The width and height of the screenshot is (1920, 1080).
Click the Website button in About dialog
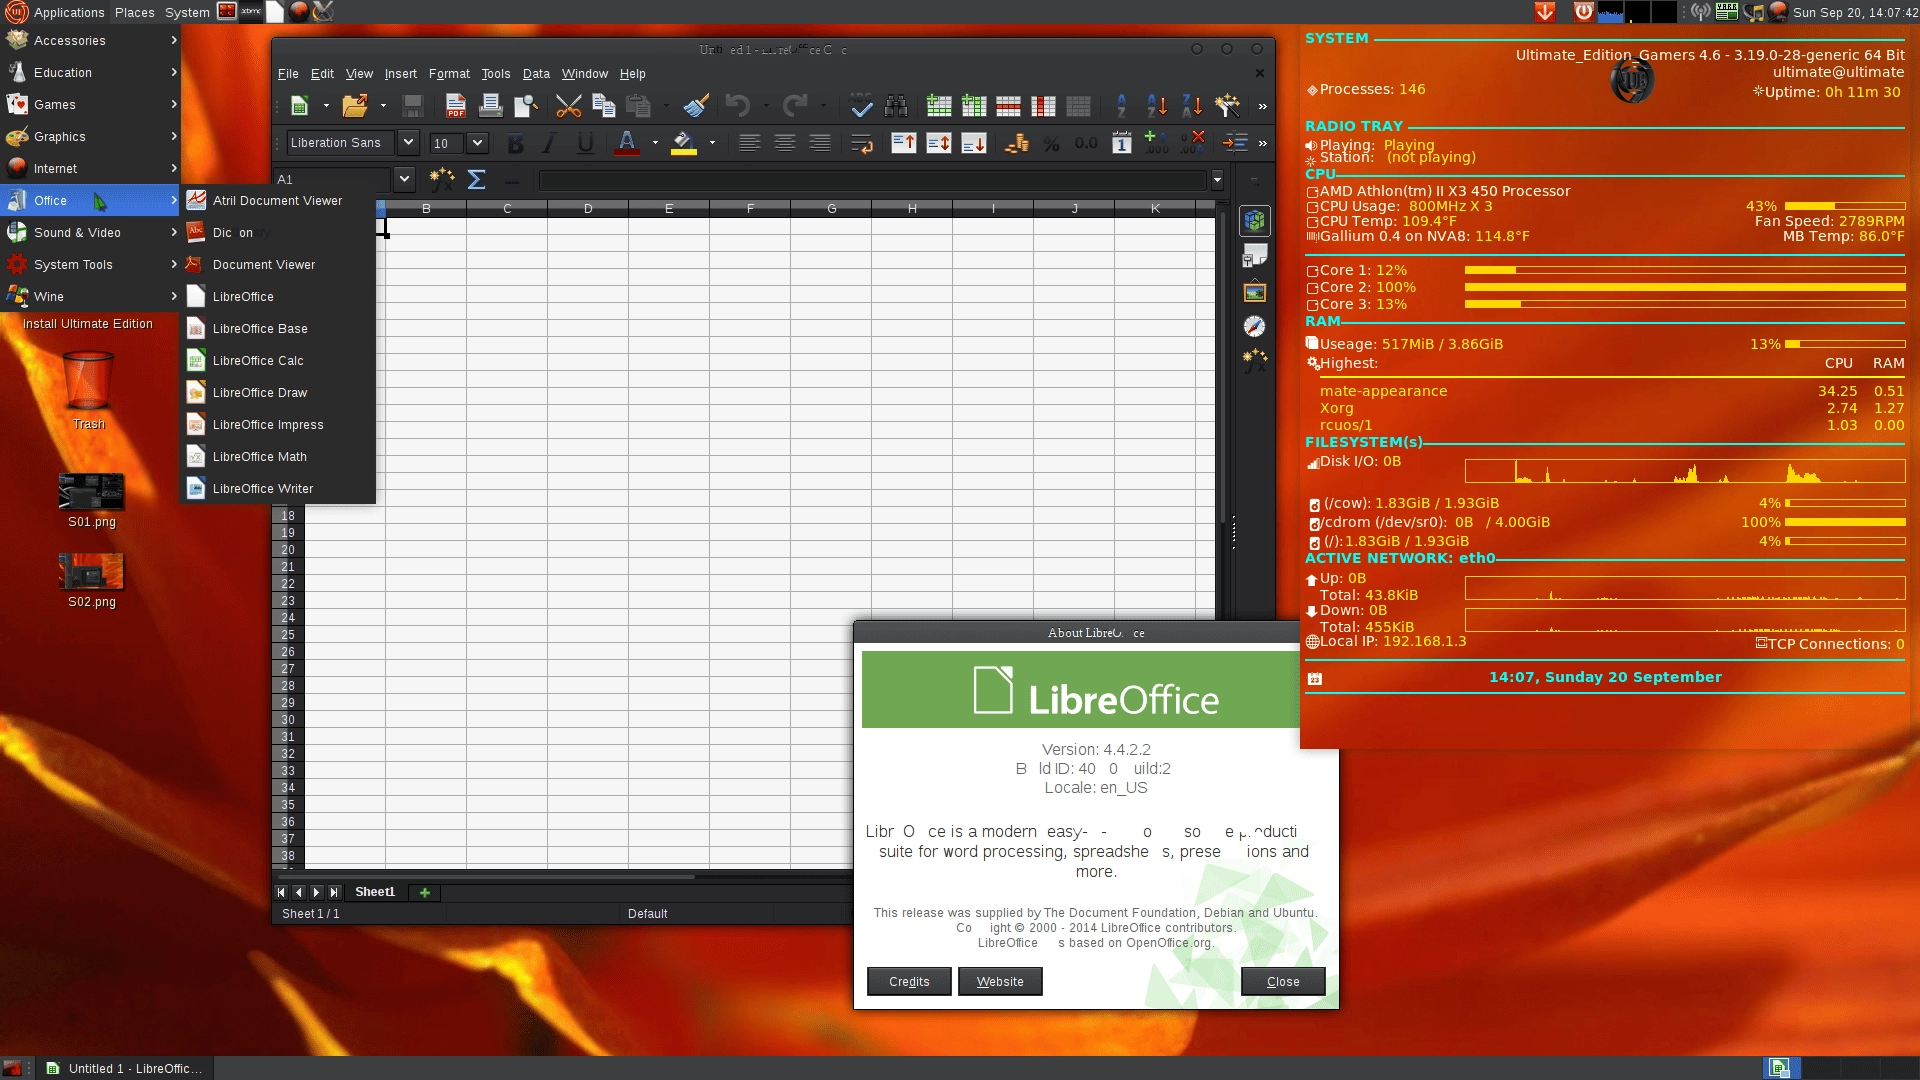pos(1000,982)
